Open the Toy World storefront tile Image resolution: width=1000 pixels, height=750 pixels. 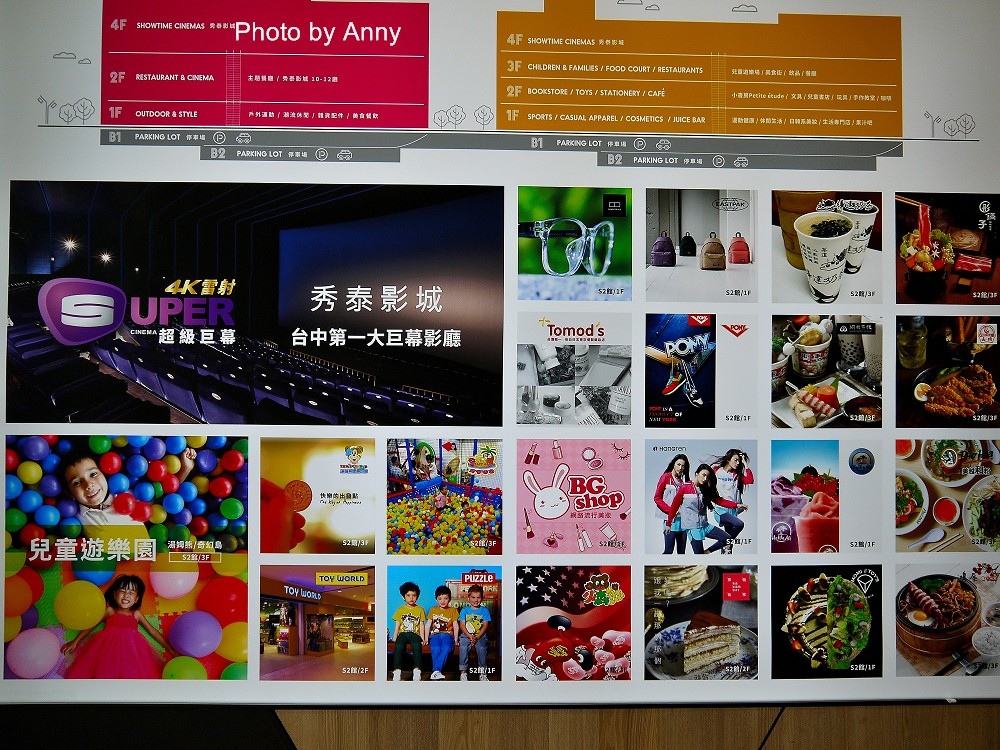coord(318,622)
